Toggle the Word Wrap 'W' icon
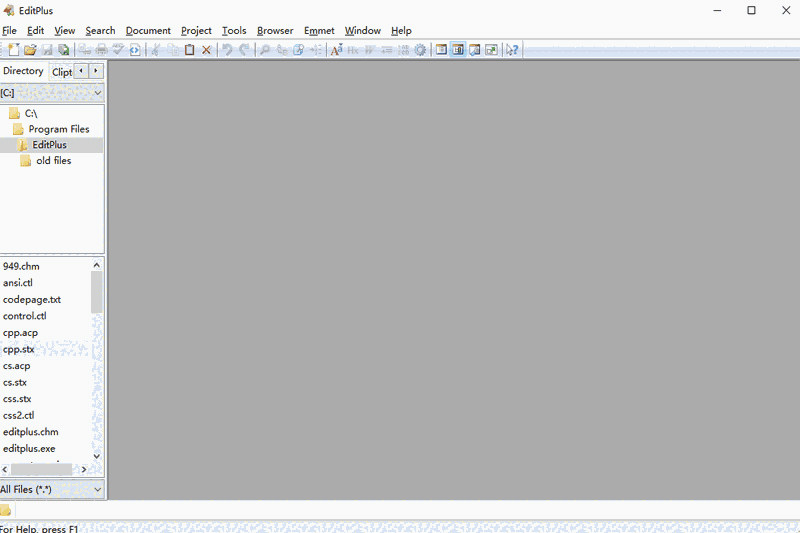Viewport: 800px width, 533px height. click(x=370, y=50)
